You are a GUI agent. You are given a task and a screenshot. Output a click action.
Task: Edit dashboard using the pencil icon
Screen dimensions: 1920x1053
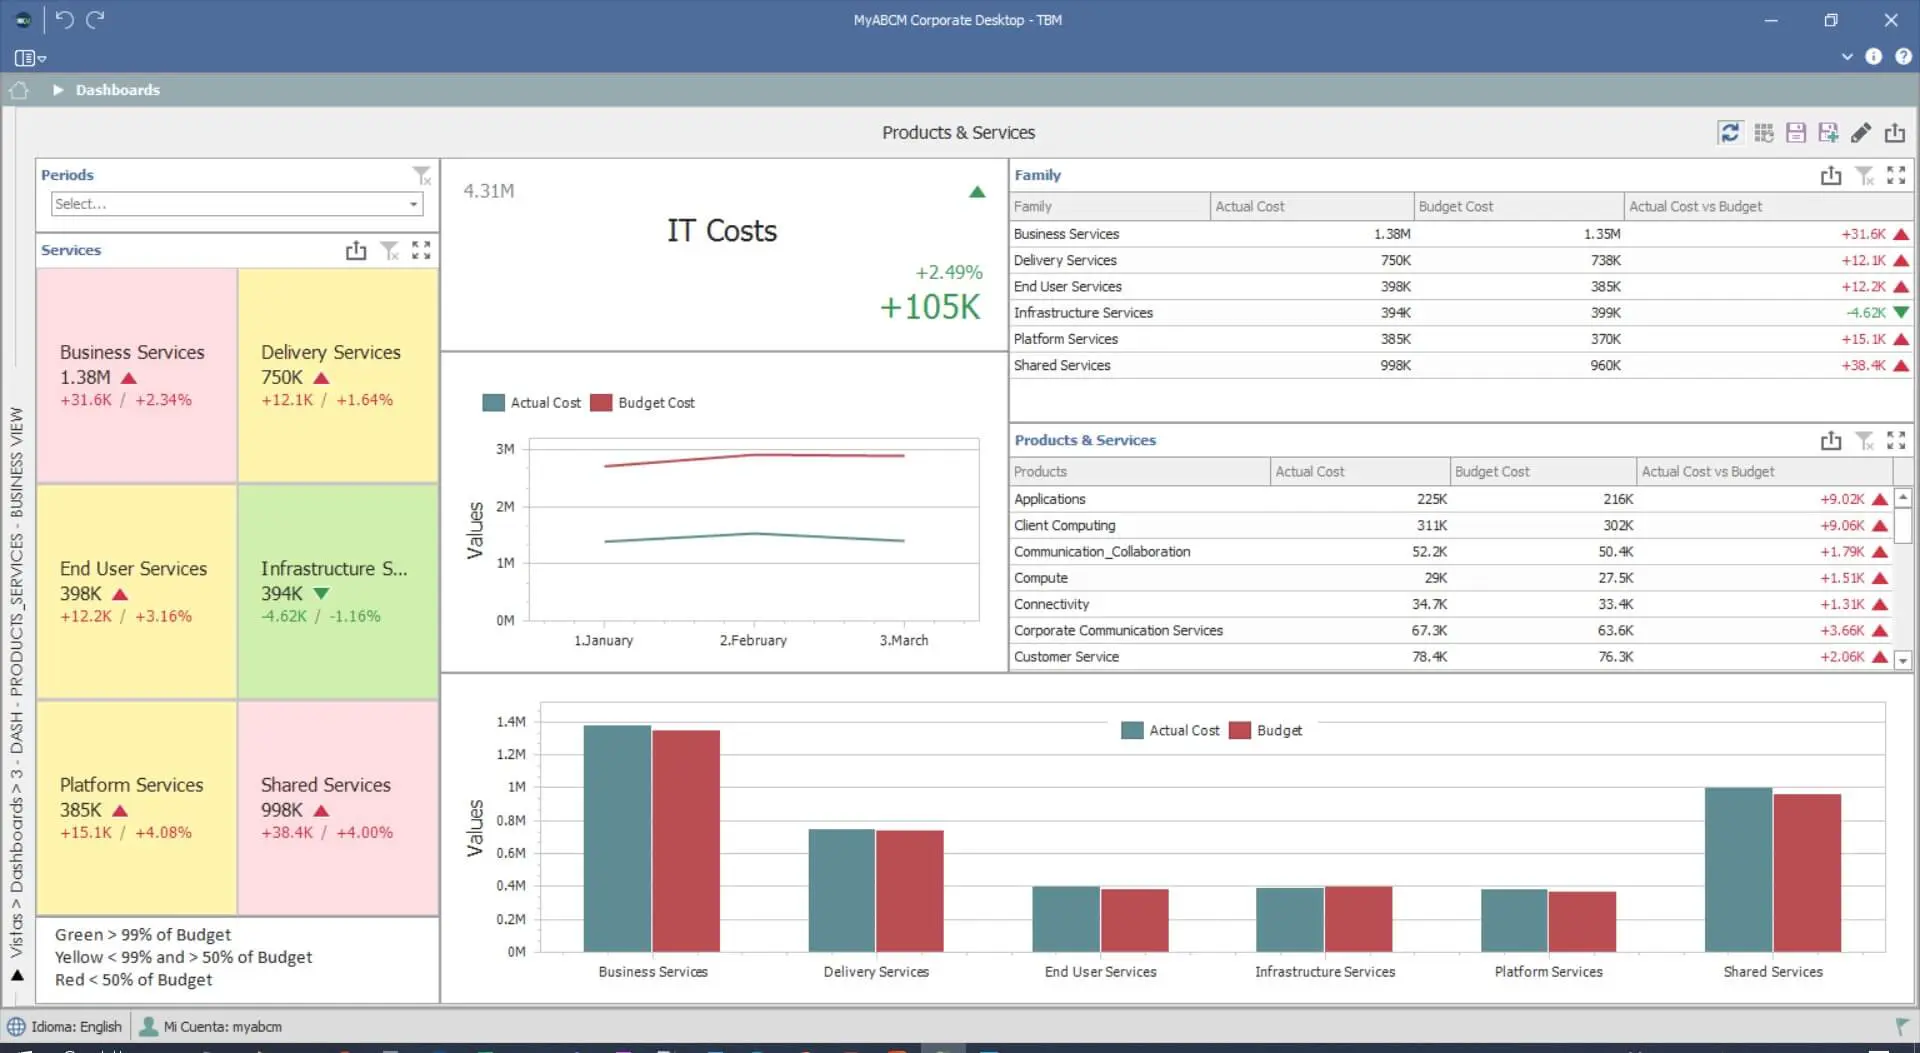tap(1861, 133)
